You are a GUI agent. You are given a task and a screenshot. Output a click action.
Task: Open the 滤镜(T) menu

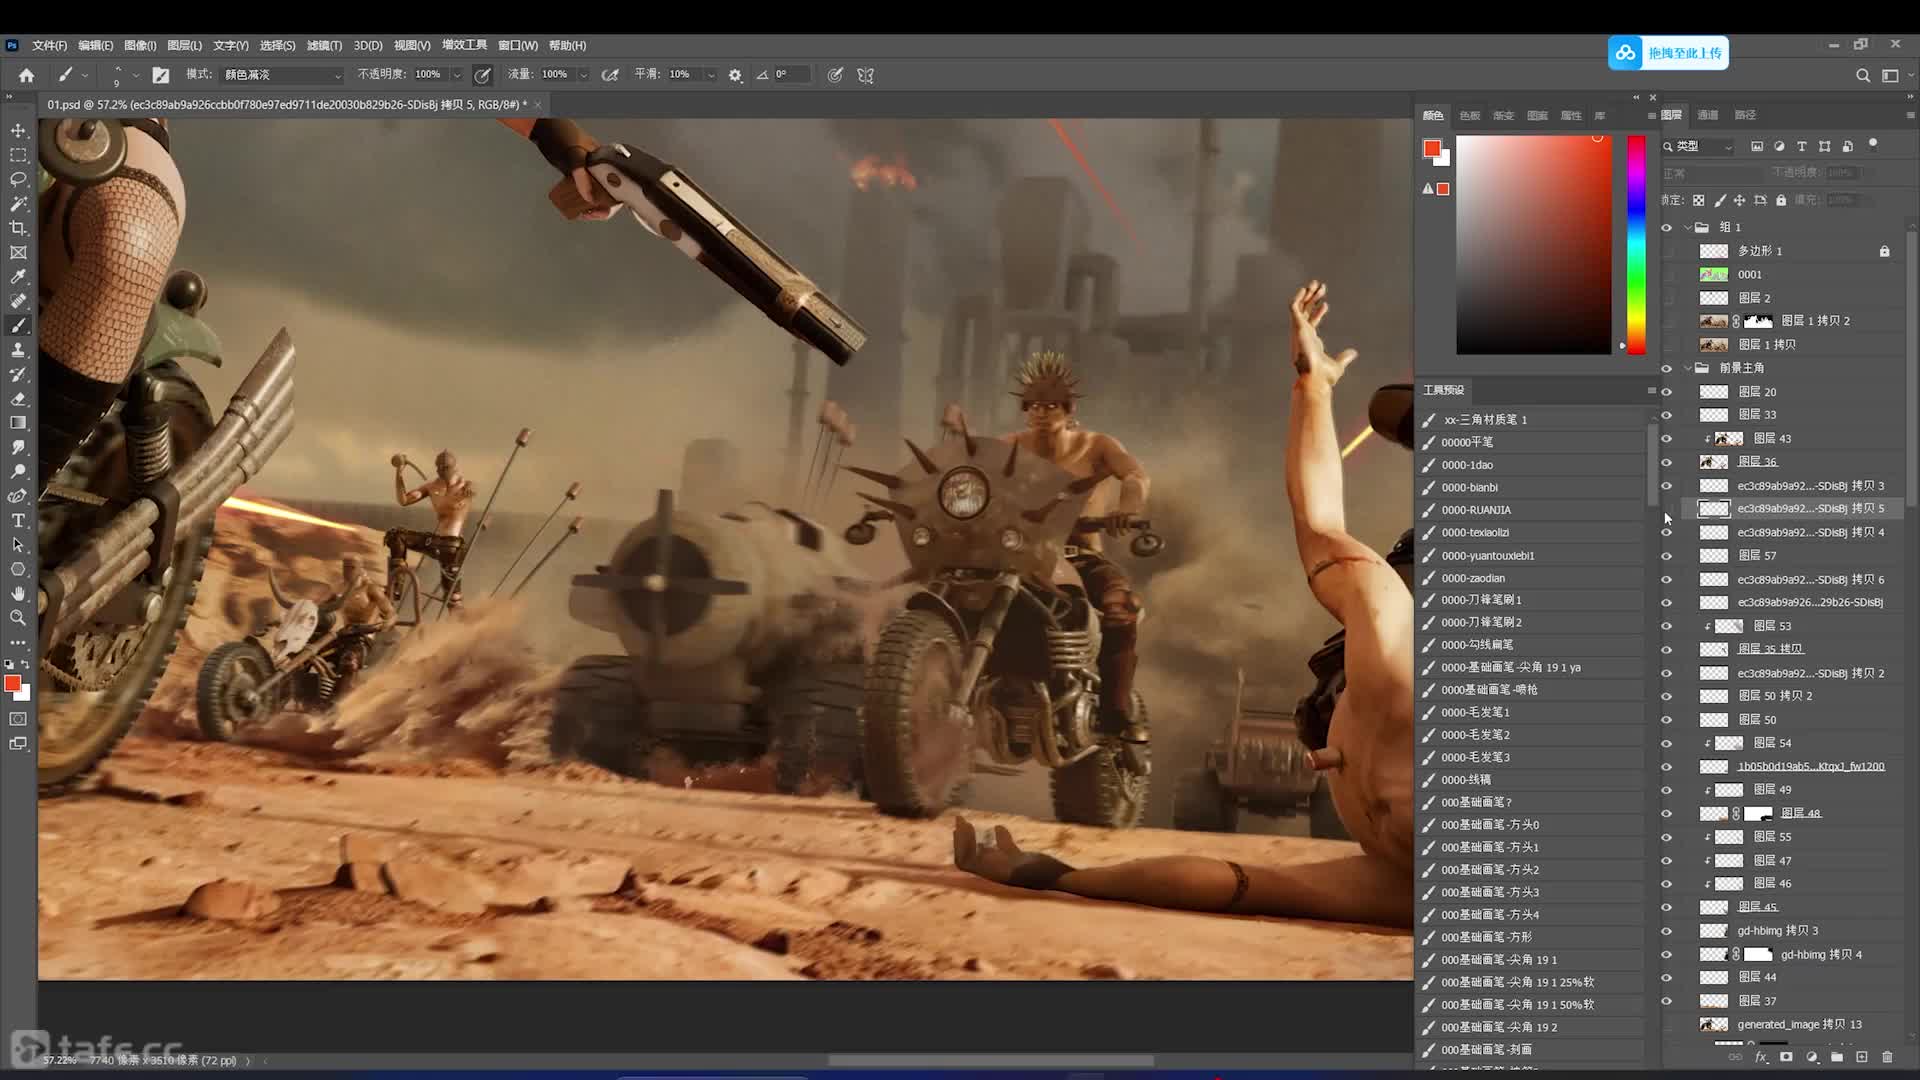(324, 45)
